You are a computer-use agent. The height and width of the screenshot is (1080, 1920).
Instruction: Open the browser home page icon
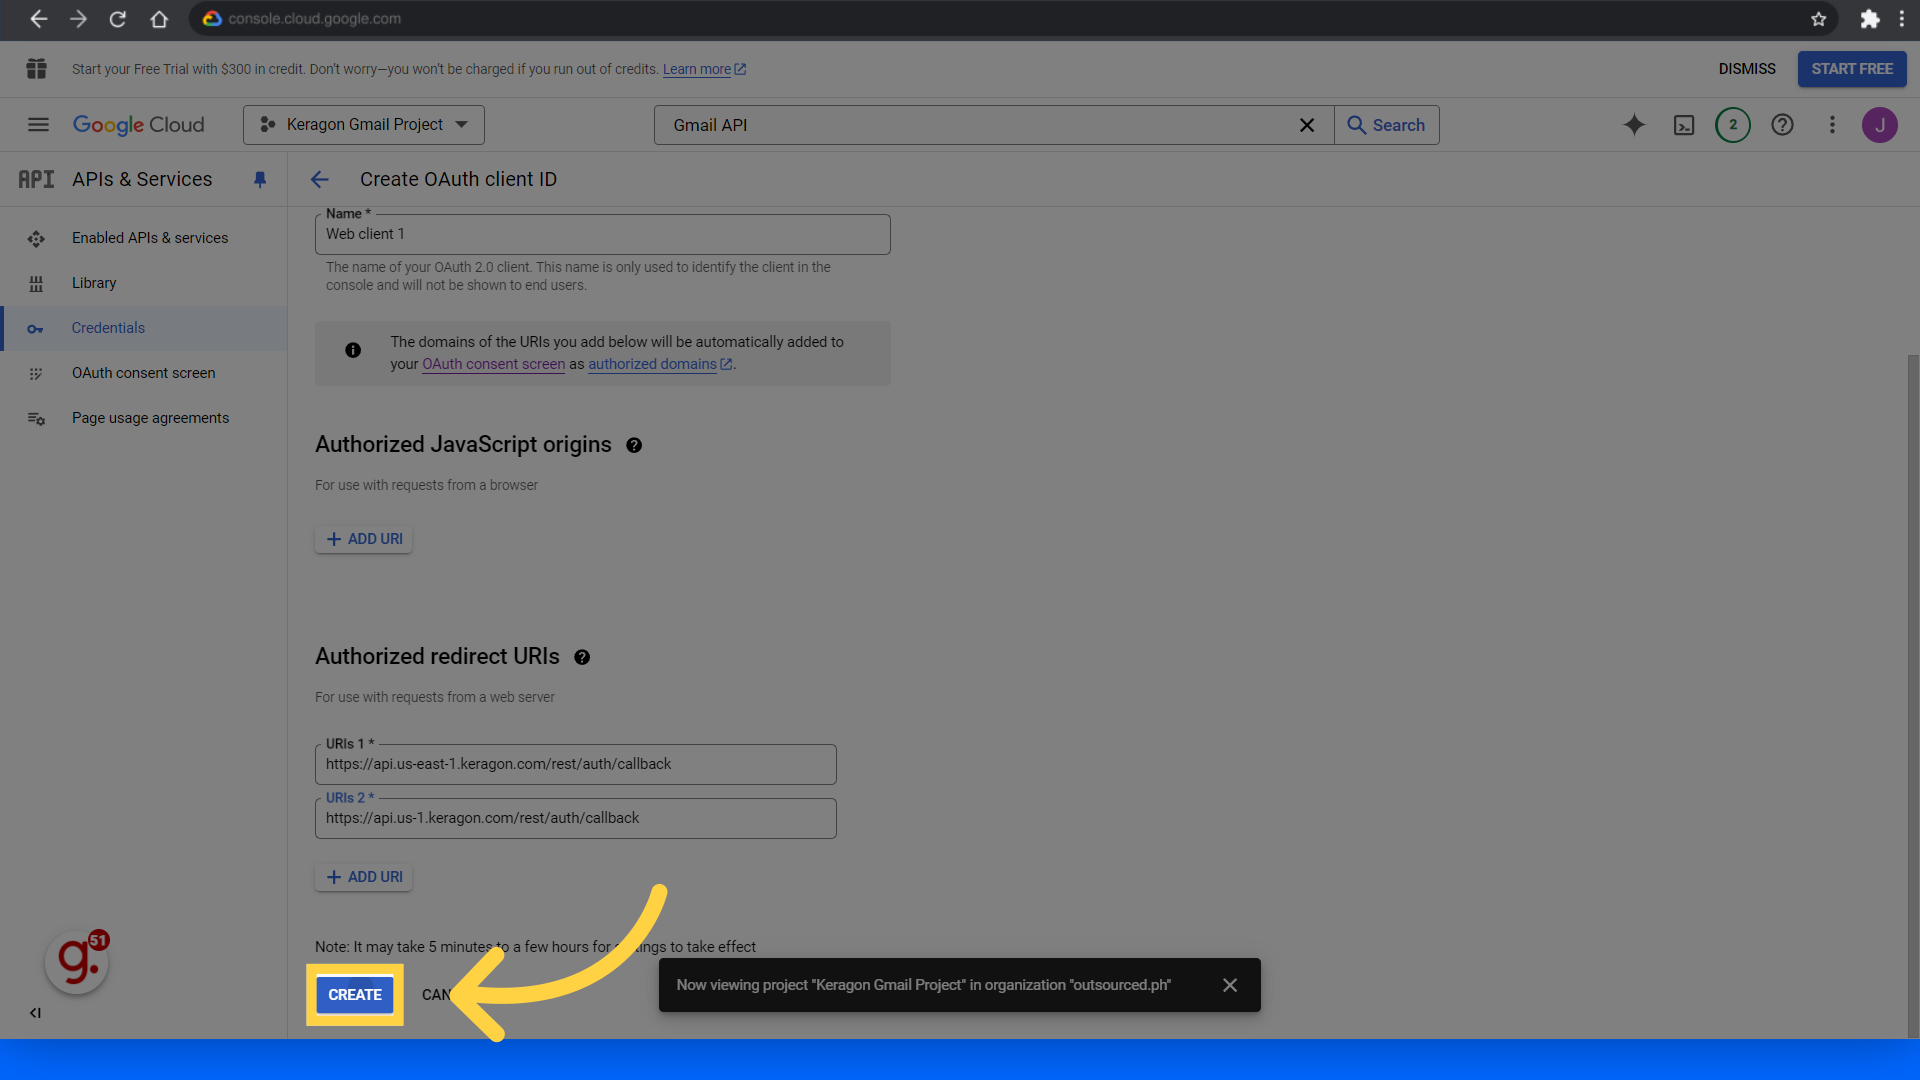pyautogui.click(x=159, y=19)
